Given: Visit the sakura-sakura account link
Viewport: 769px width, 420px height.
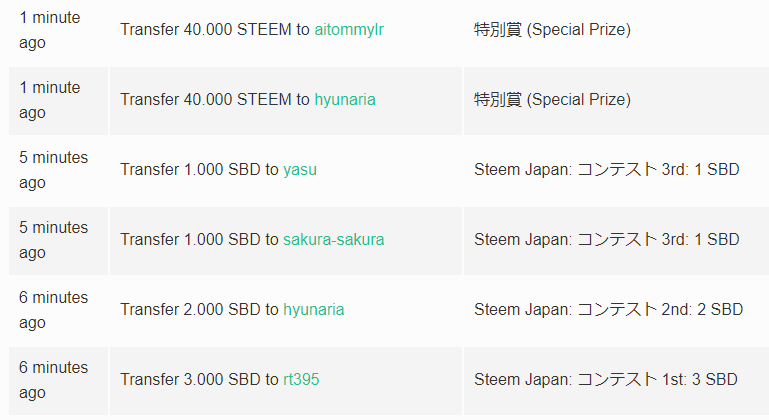Looking at the screenshot, I should pyautogui.click(x=333, y=240).
